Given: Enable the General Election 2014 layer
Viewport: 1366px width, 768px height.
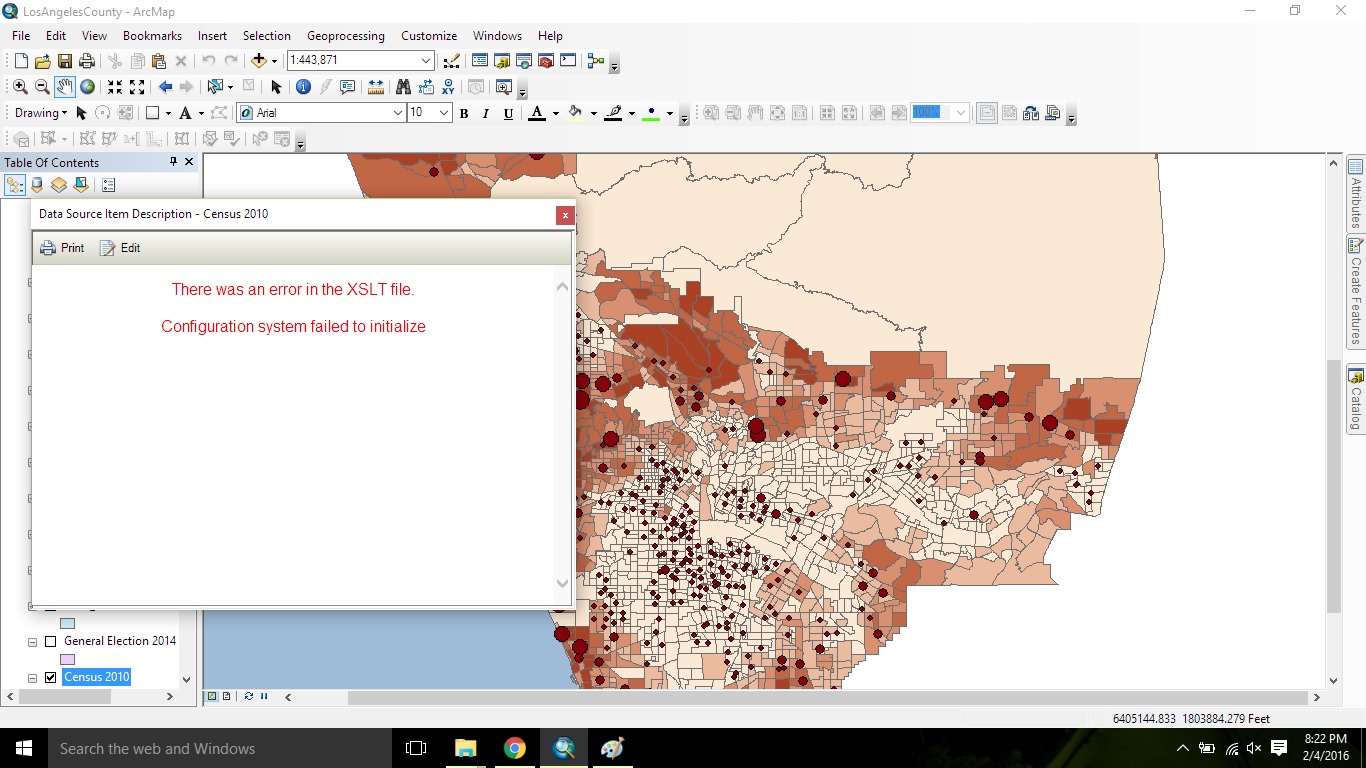Looking at the screenshot, I should 51,641.
